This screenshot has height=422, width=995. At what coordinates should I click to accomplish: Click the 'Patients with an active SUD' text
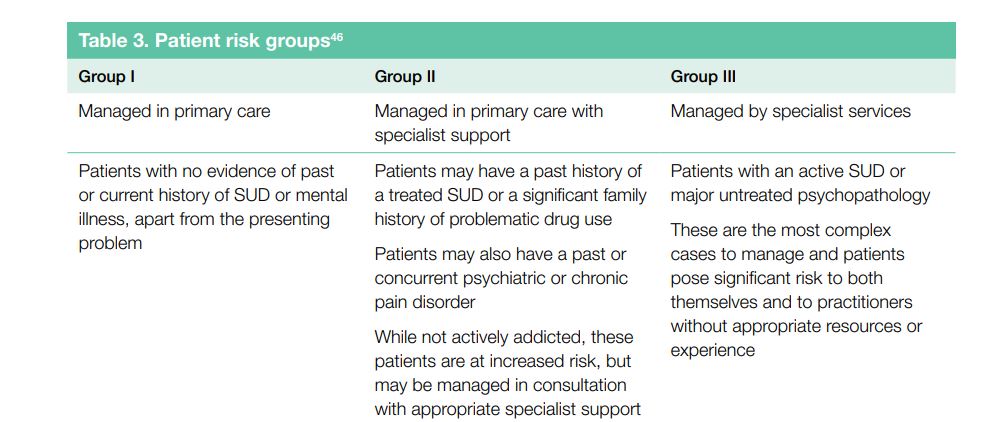pos(788,171)
